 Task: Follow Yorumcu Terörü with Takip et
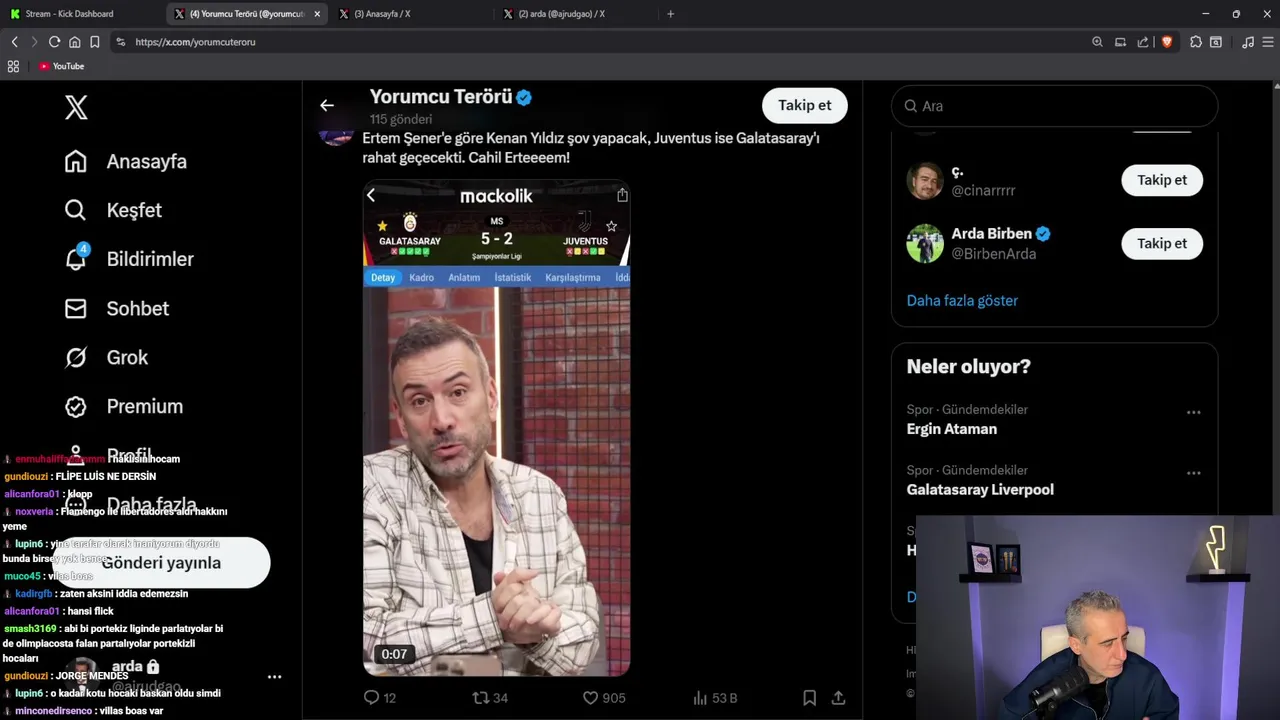(x=805, y=105)
